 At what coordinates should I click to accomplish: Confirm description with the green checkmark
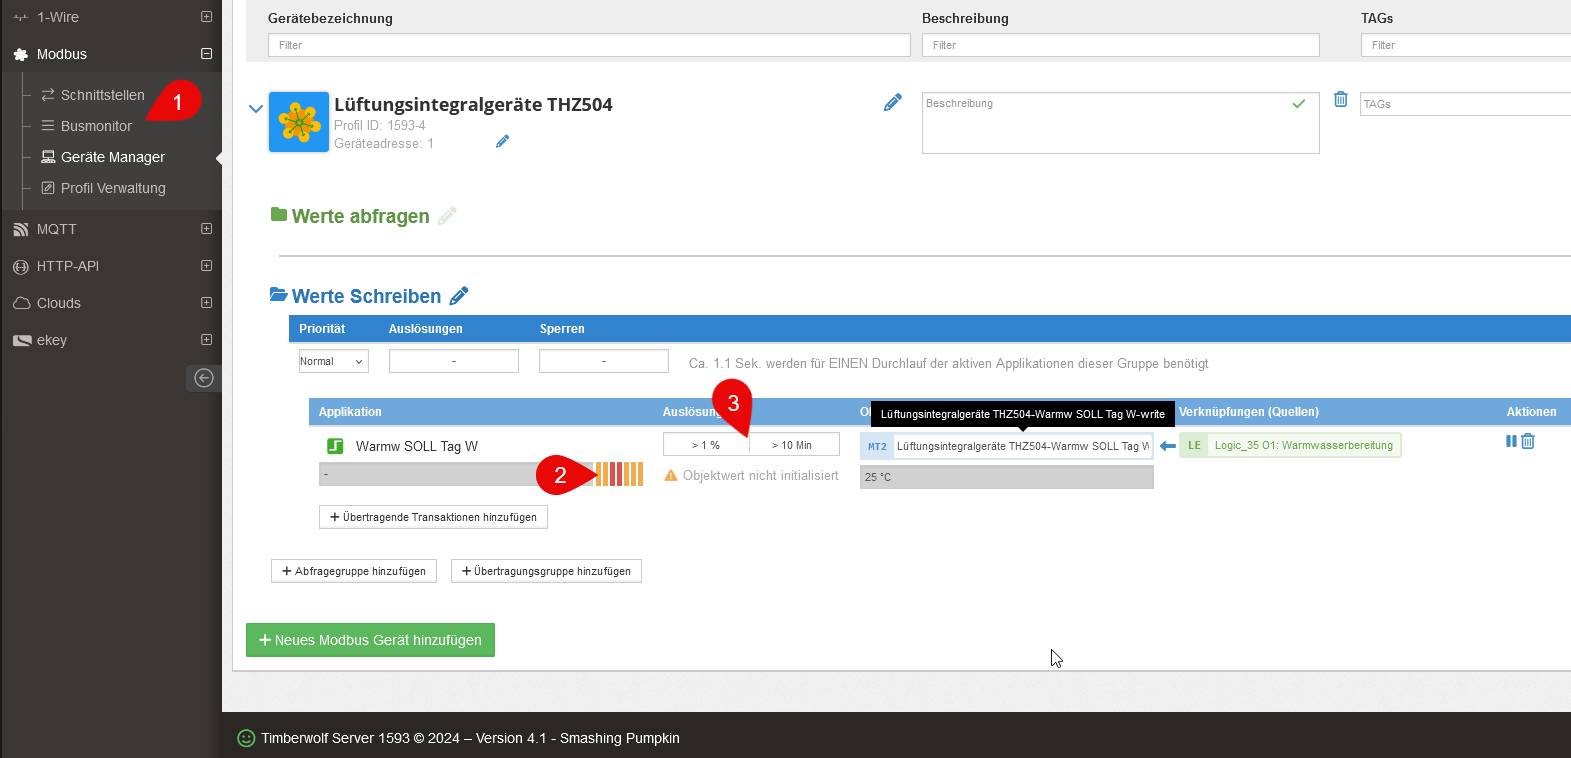[x=1298, y=103]
